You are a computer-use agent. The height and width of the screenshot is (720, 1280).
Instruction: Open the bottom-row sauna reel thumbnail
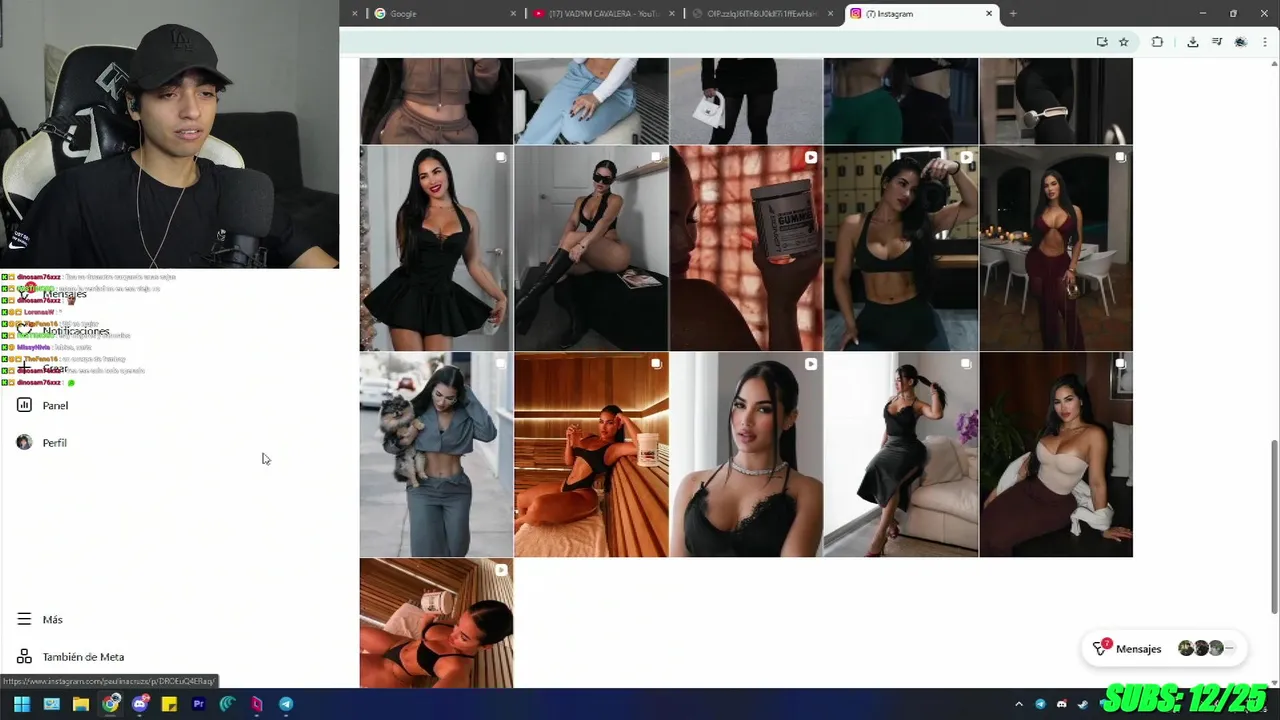436,623
